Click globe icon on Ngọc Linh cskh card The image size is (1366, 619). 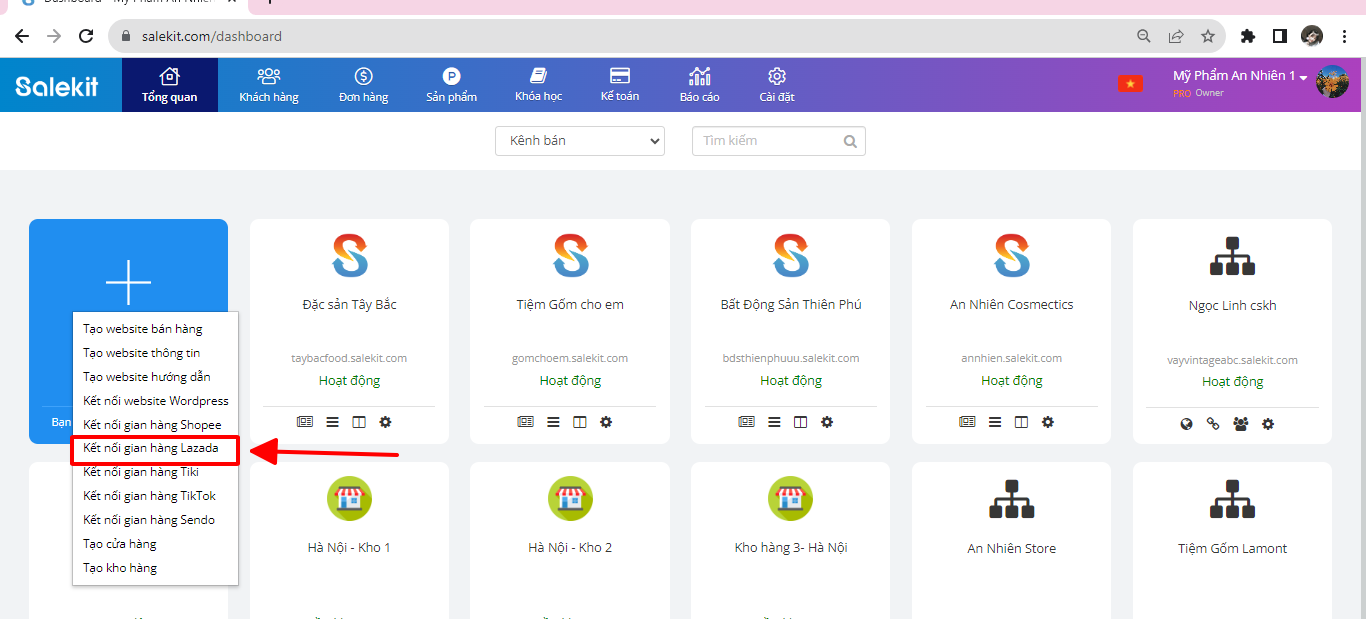point(1187,424)
